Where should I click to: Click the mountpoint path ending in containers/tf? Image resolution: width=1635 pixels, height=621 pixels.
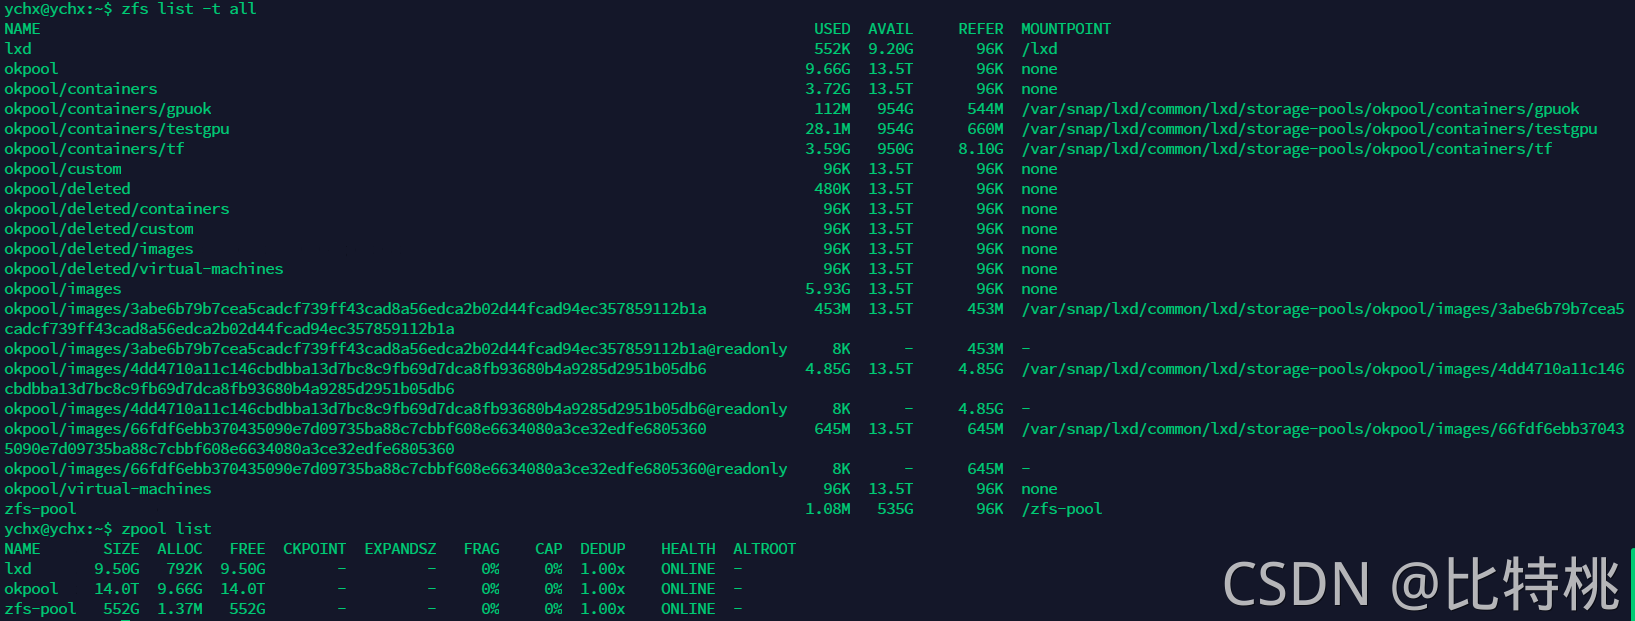pos(1287,149)
